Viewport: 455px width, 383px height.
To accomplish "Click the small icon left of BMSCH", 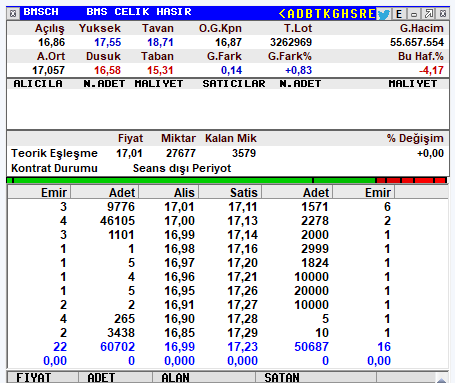I will pos(13,14).
